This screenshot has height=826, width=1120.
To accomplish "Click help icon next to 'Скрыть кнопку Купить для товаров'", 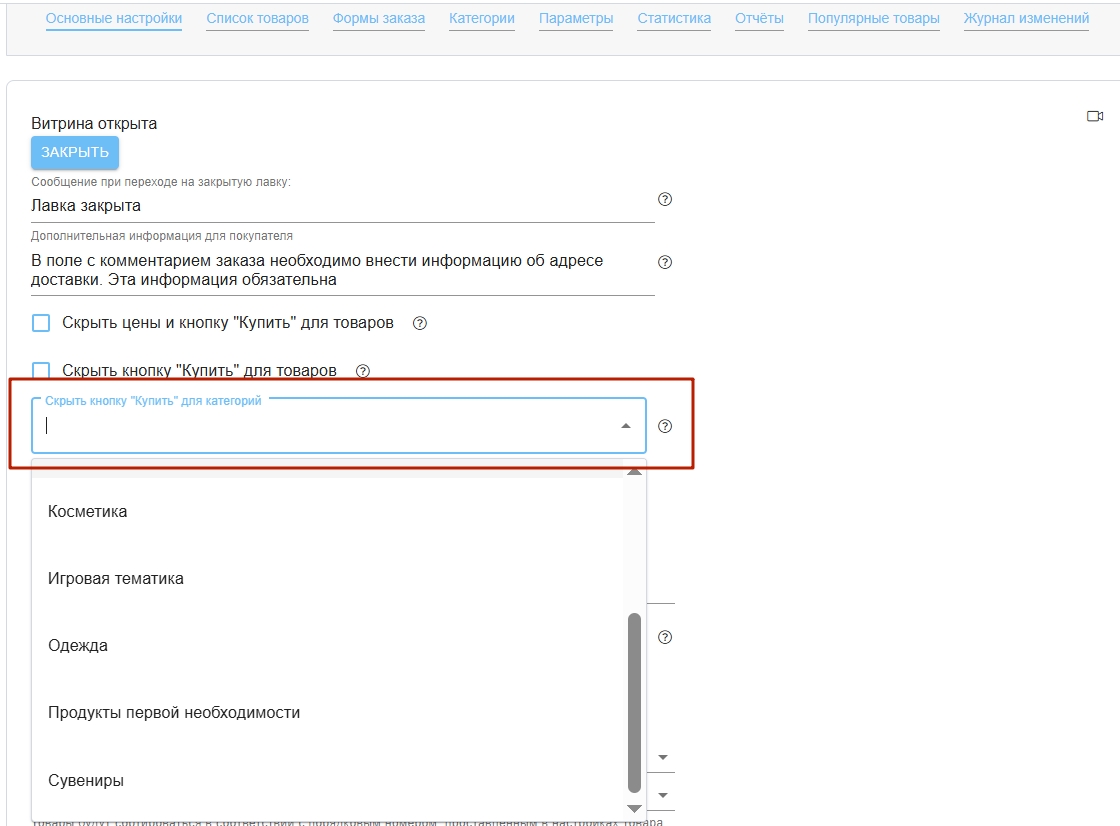I will point(363,371).
